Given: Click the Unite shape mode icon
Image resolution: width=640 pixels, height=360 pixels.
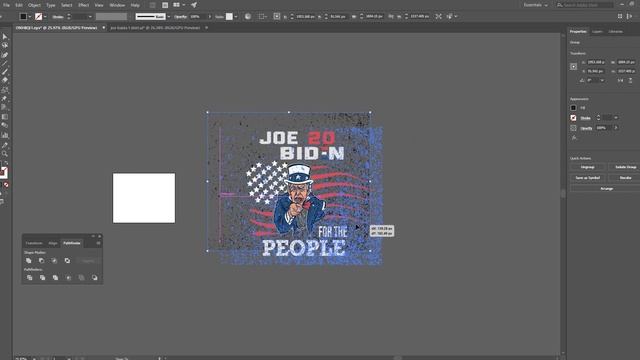Looking at the screenshot, I should pyautogui.click(x=29, y=260).
